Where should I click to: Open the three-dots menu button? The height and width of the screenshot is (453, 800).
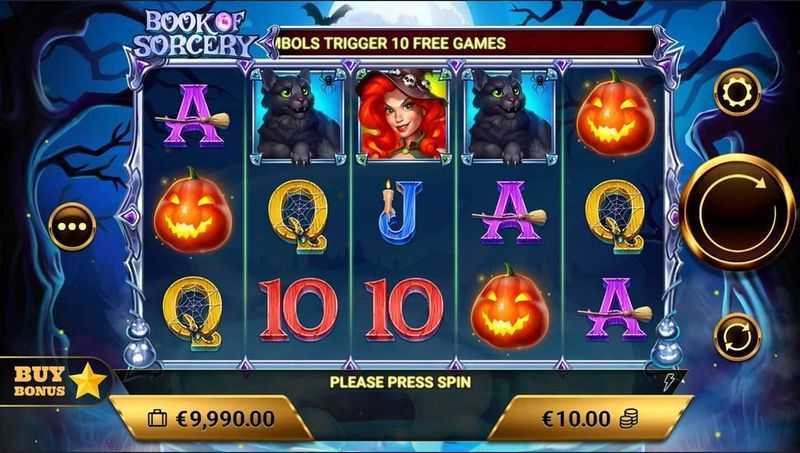[72, 226]
